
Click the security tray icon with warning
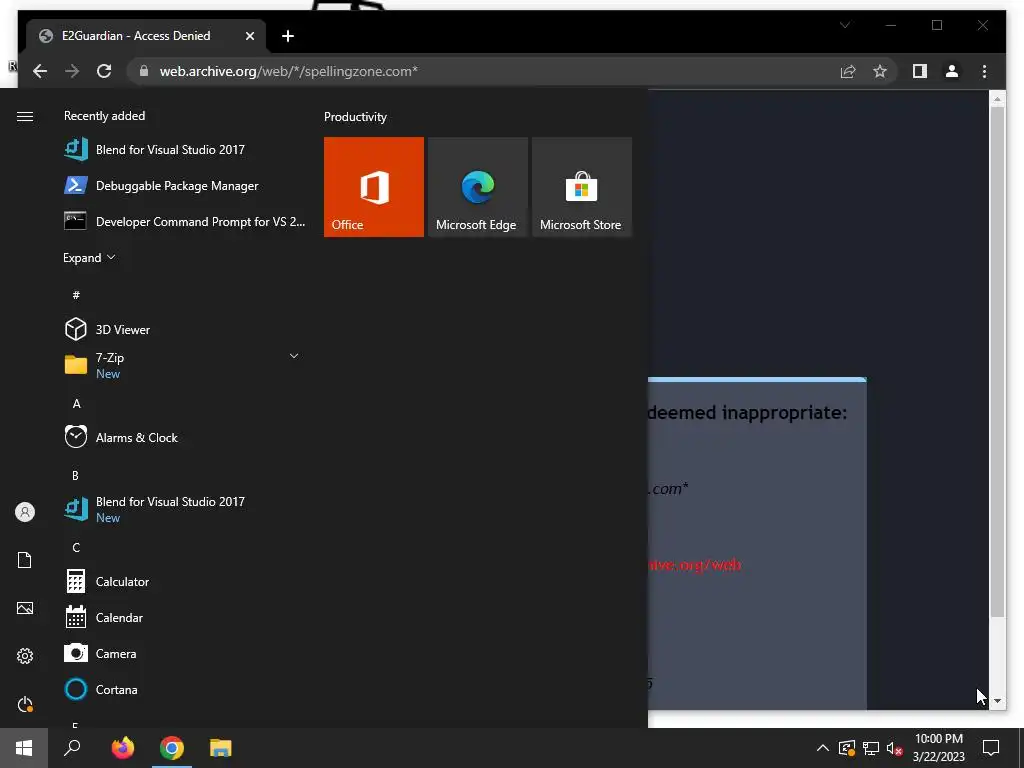846,748
